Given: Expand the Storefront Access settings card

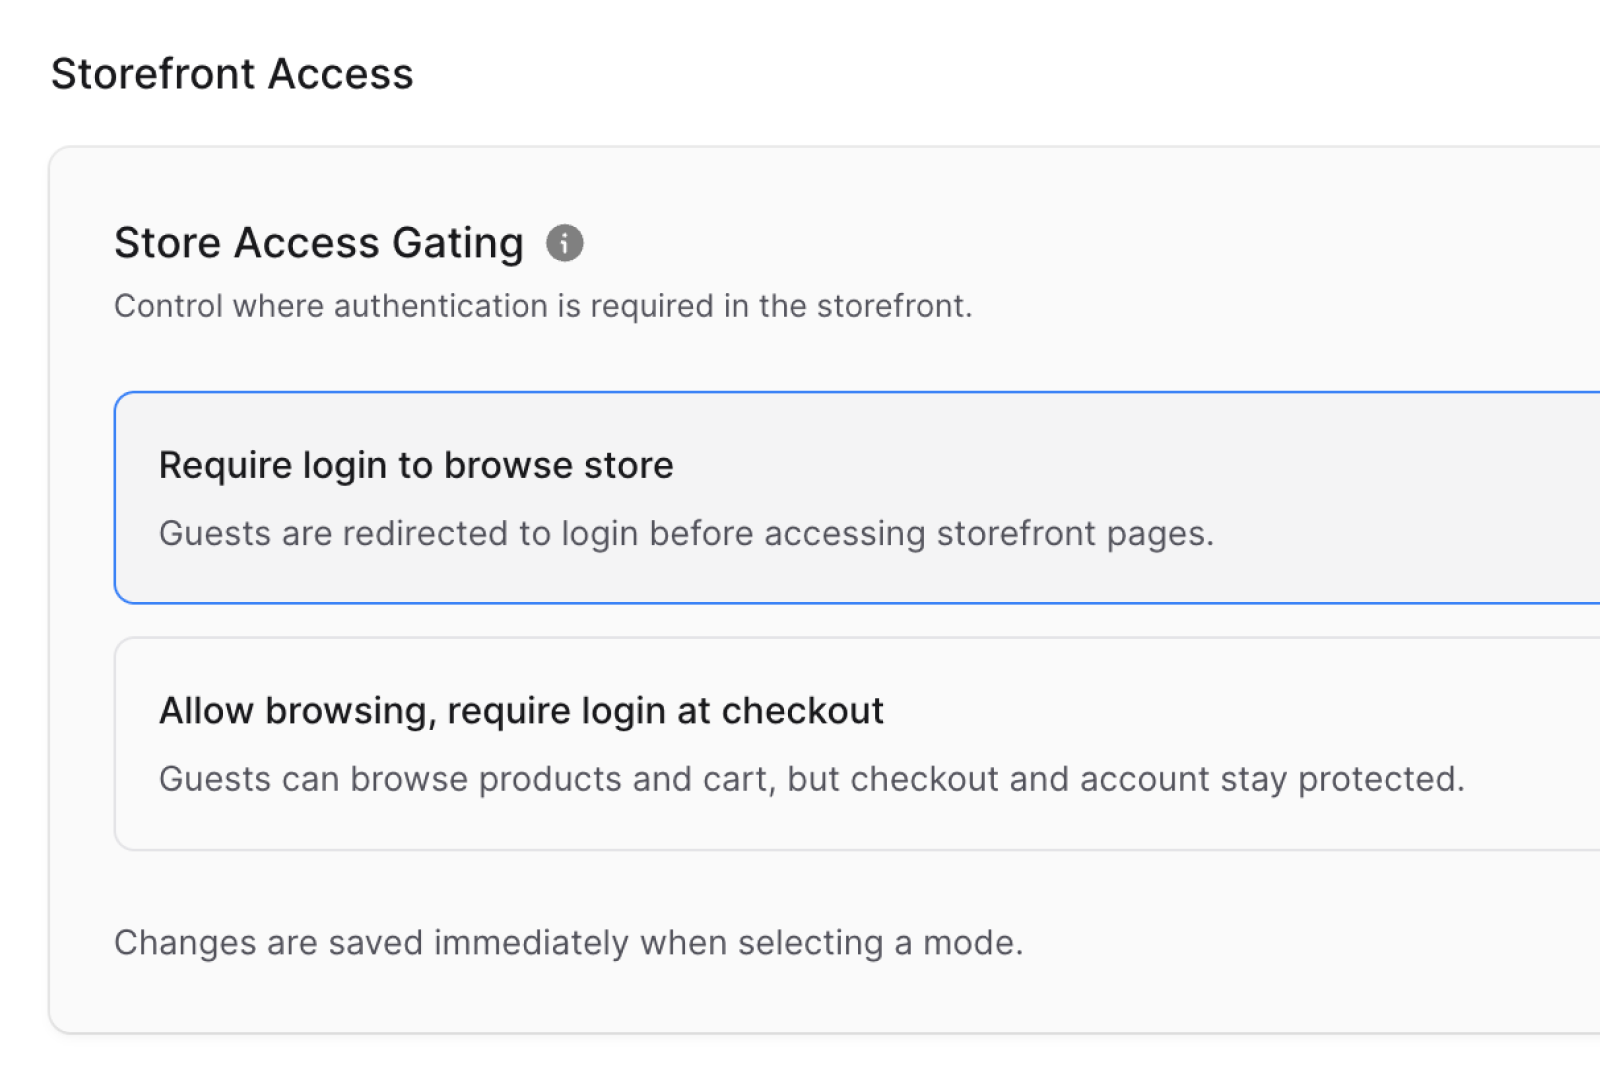Looking at the screenshot, I should point(800,590).
